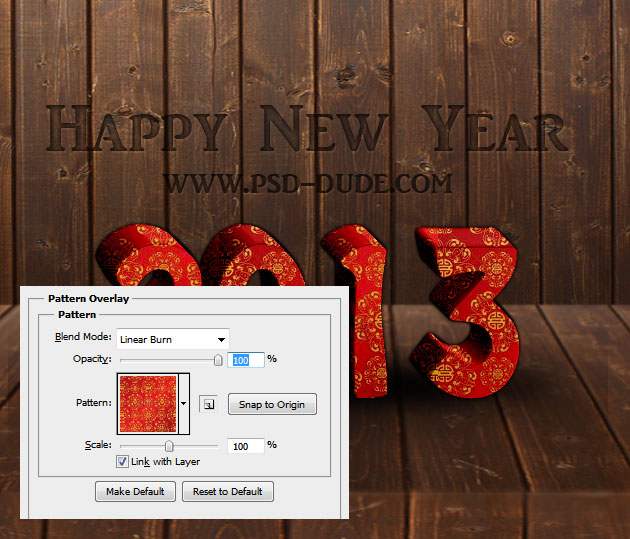
Task: Click the Blend Mode label text
Action: coord(82,340)
